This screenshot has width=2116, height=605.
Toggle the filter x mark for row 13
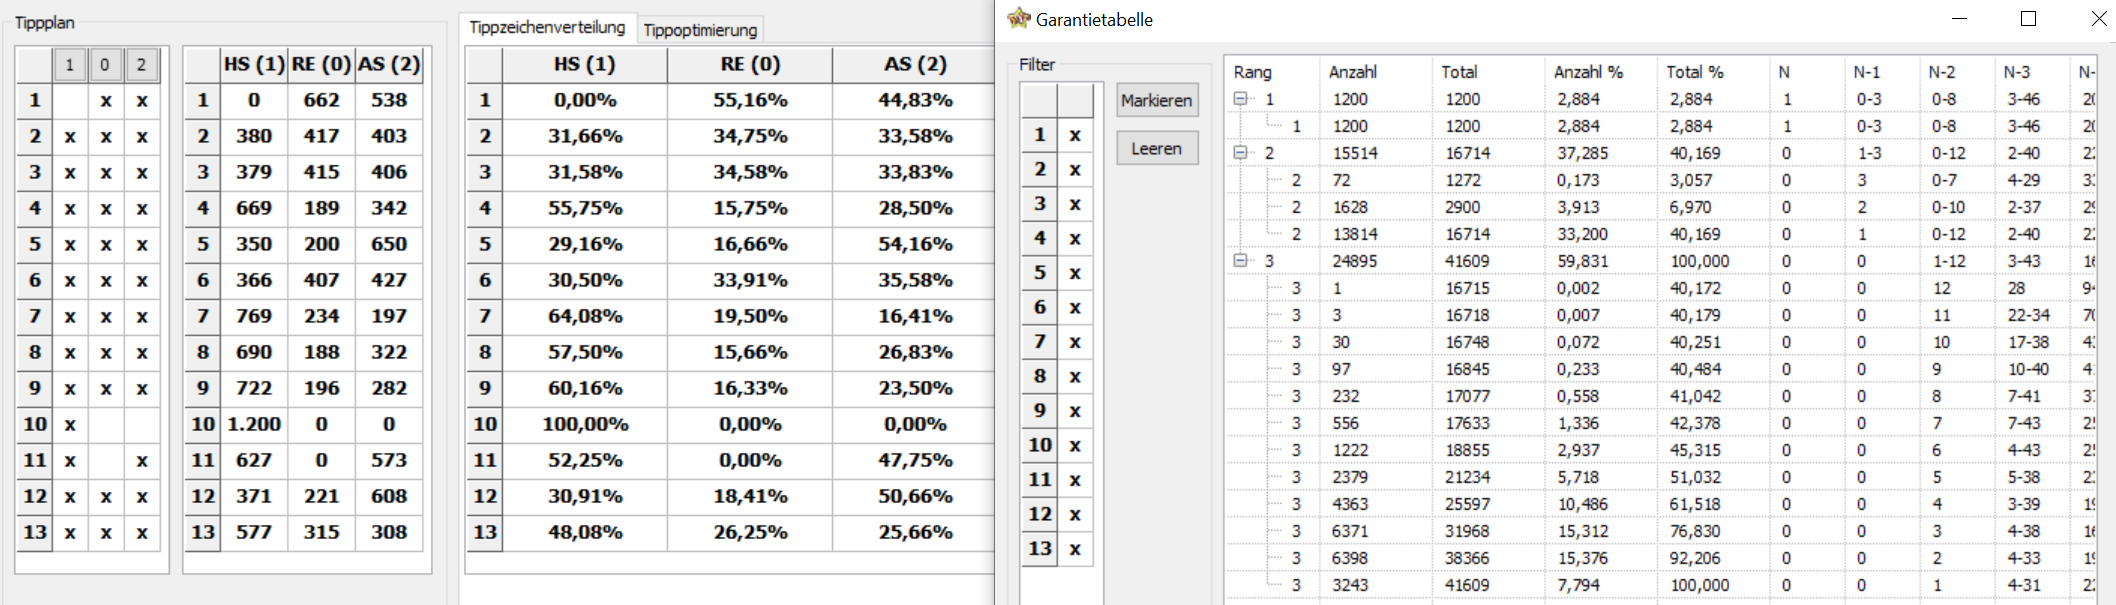[x=1075, y=549]
